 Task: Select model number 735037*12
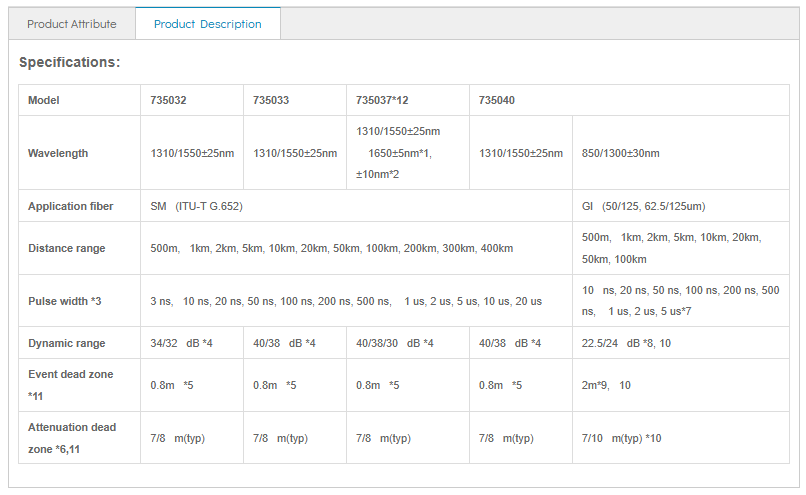point(382,100)
